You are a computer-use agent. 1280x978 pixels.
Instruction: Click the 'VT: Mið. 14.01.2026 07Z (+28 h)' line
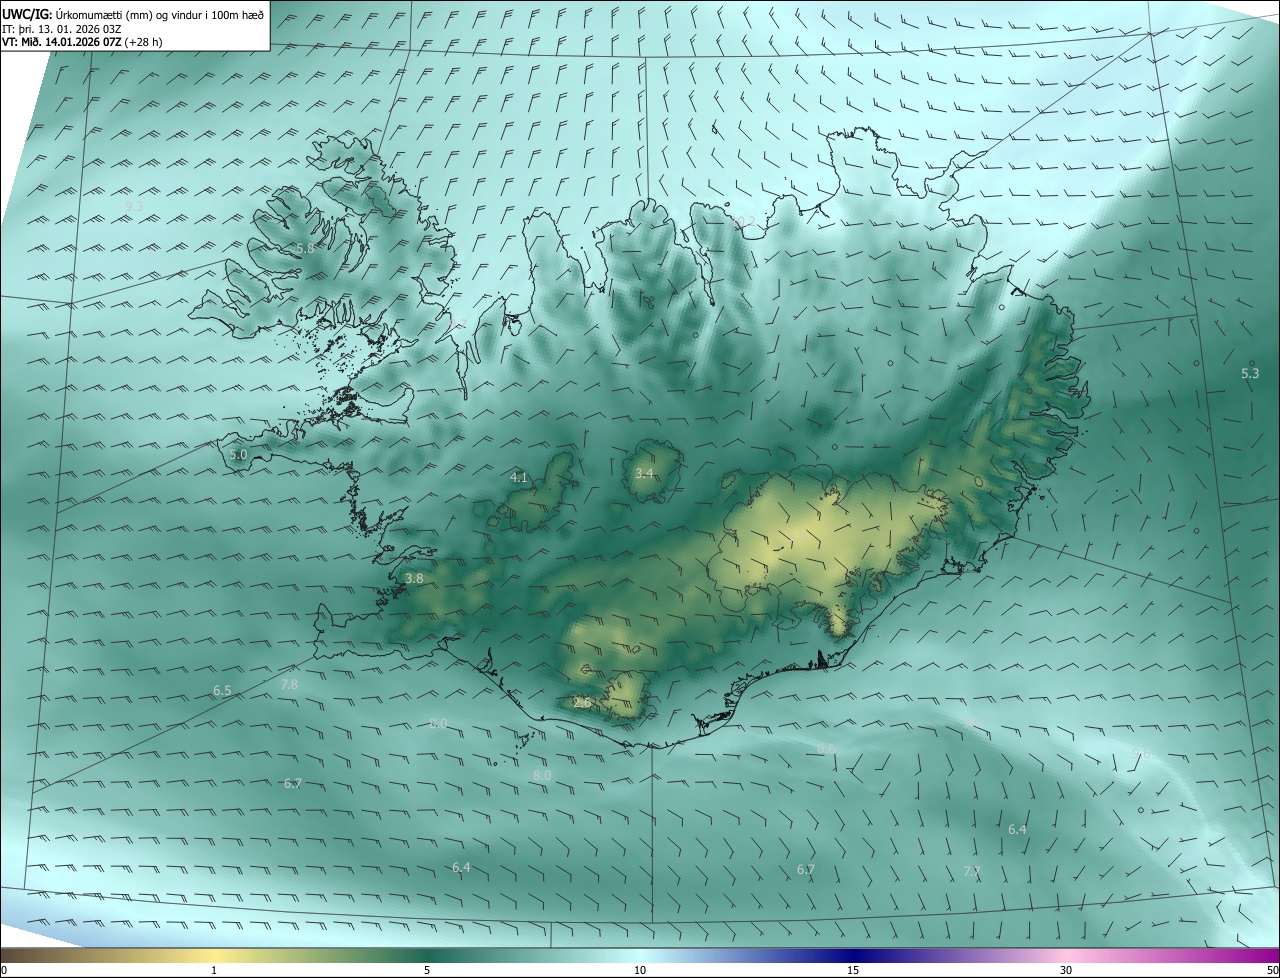tap(83, 42)
